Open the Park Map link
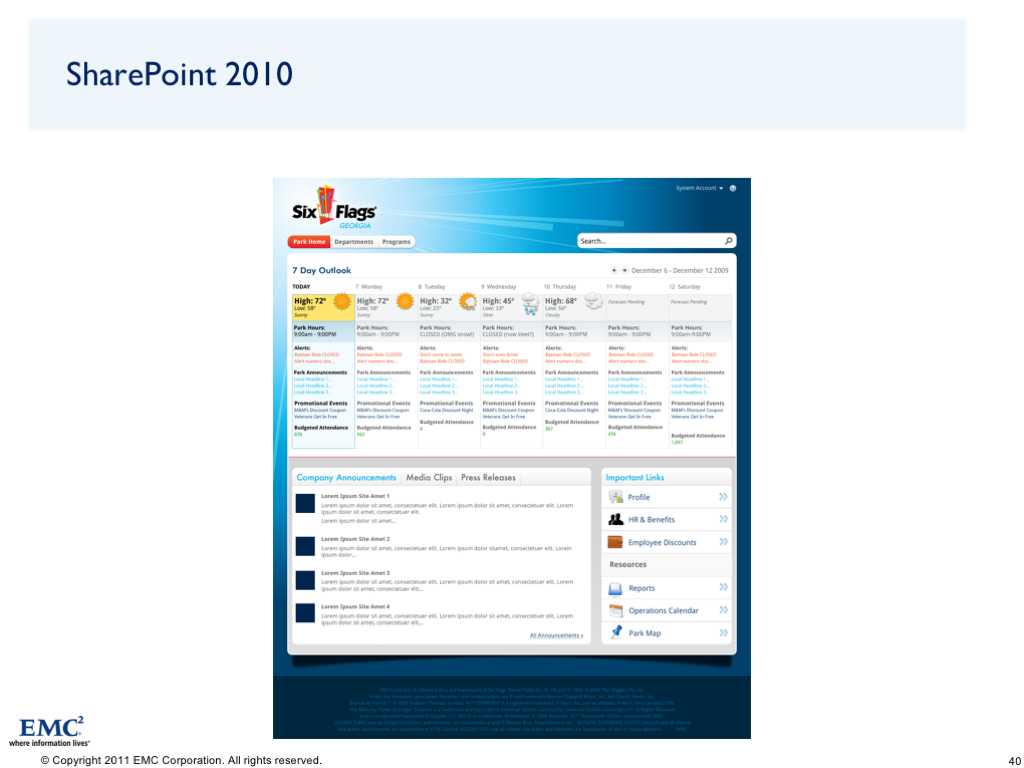Image resolution: width=1024 pixels, height=768 pixels. [x=645, y=633]
